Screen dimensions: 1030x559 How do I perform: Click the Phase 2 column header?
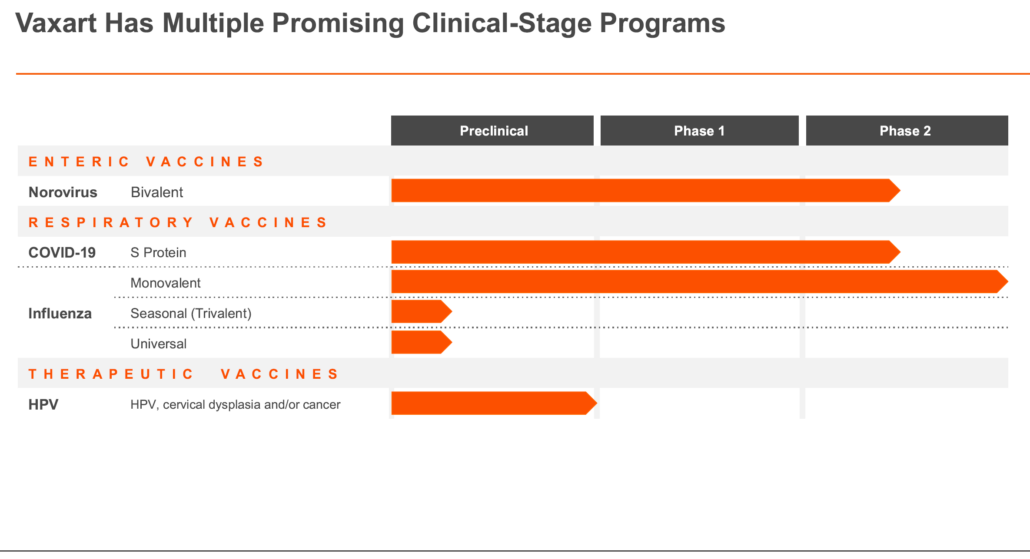click(x=907, y=131)
